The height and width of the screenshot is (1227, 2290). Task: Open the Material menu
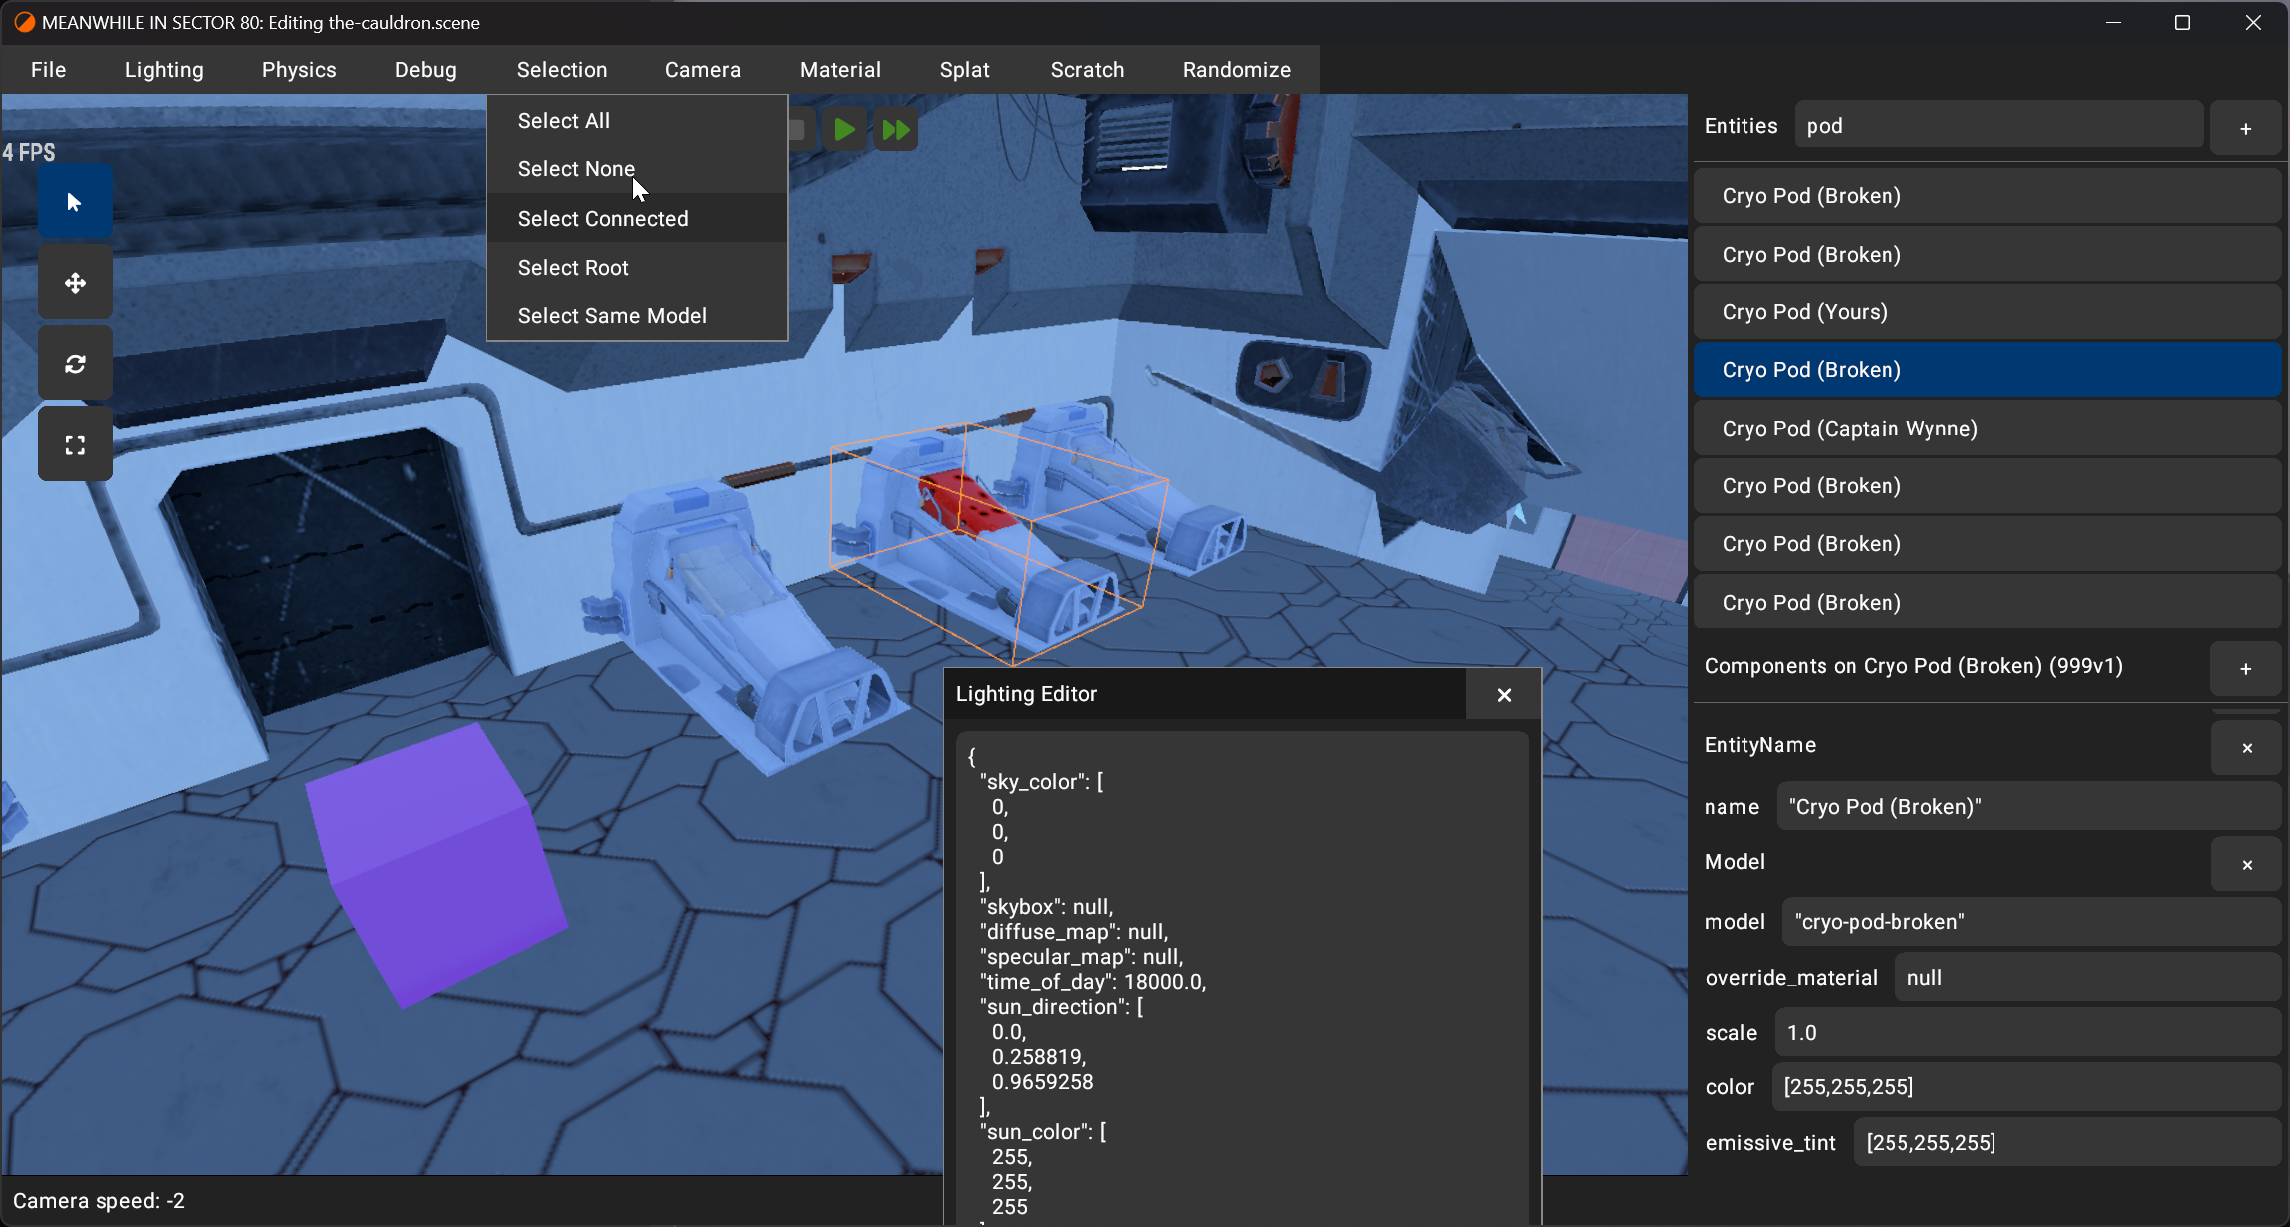pyautogui.click(x=840, y=70)
